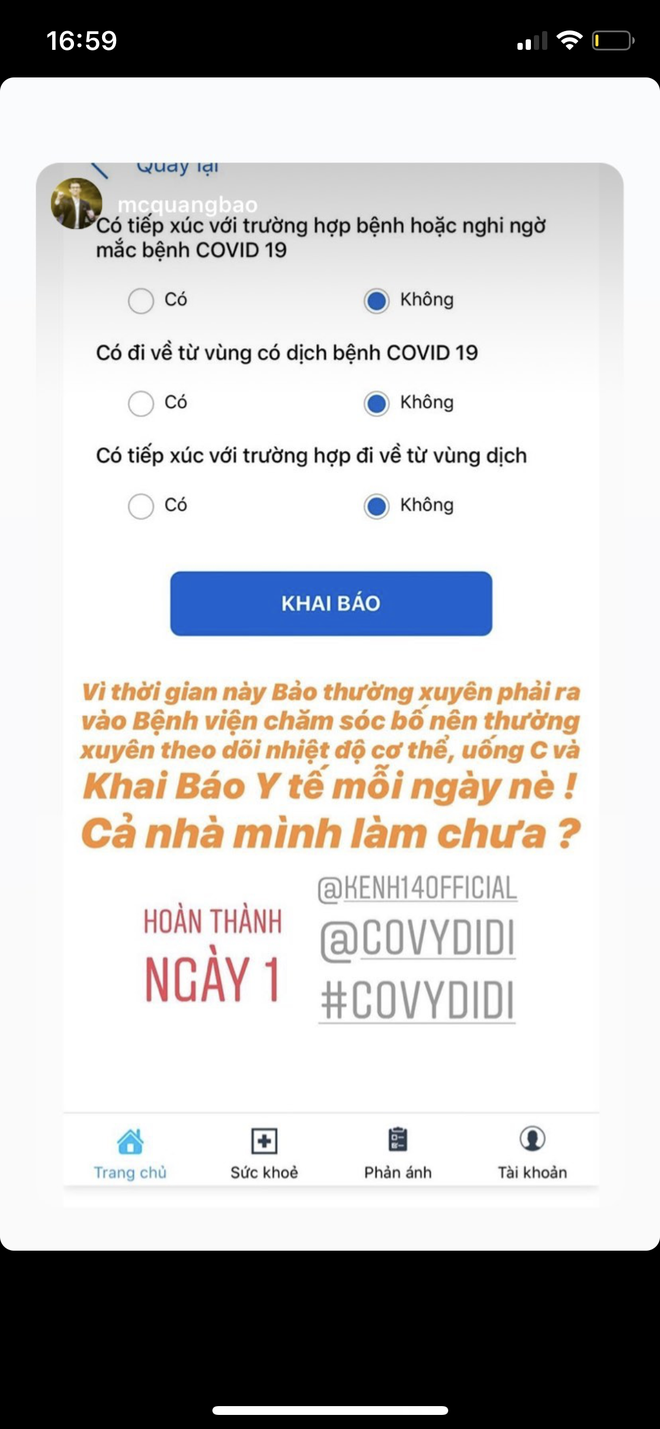Tap the cellular signal bars icon
Screen dimensions: 660x1429
coord(532,41)
